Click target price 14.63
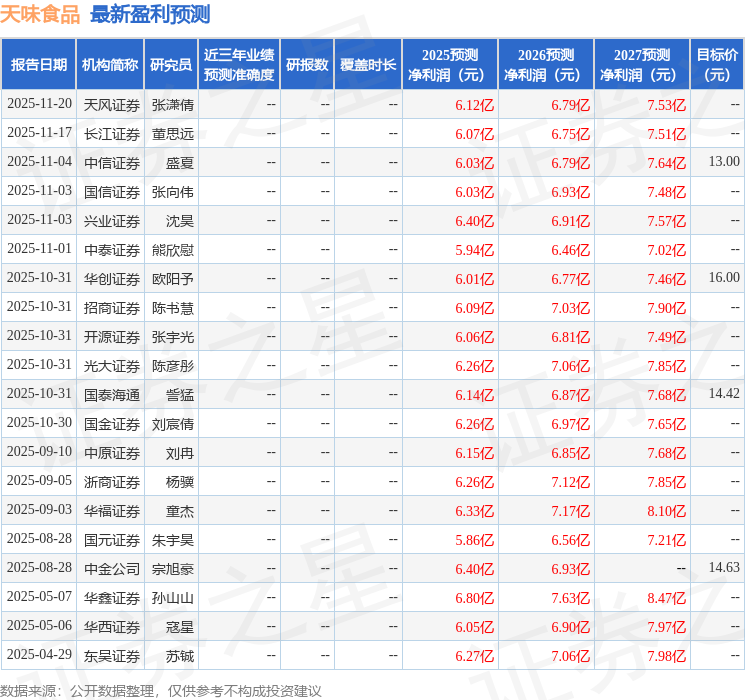This screenshot has width=745, height=700. (x=724, y=567)
